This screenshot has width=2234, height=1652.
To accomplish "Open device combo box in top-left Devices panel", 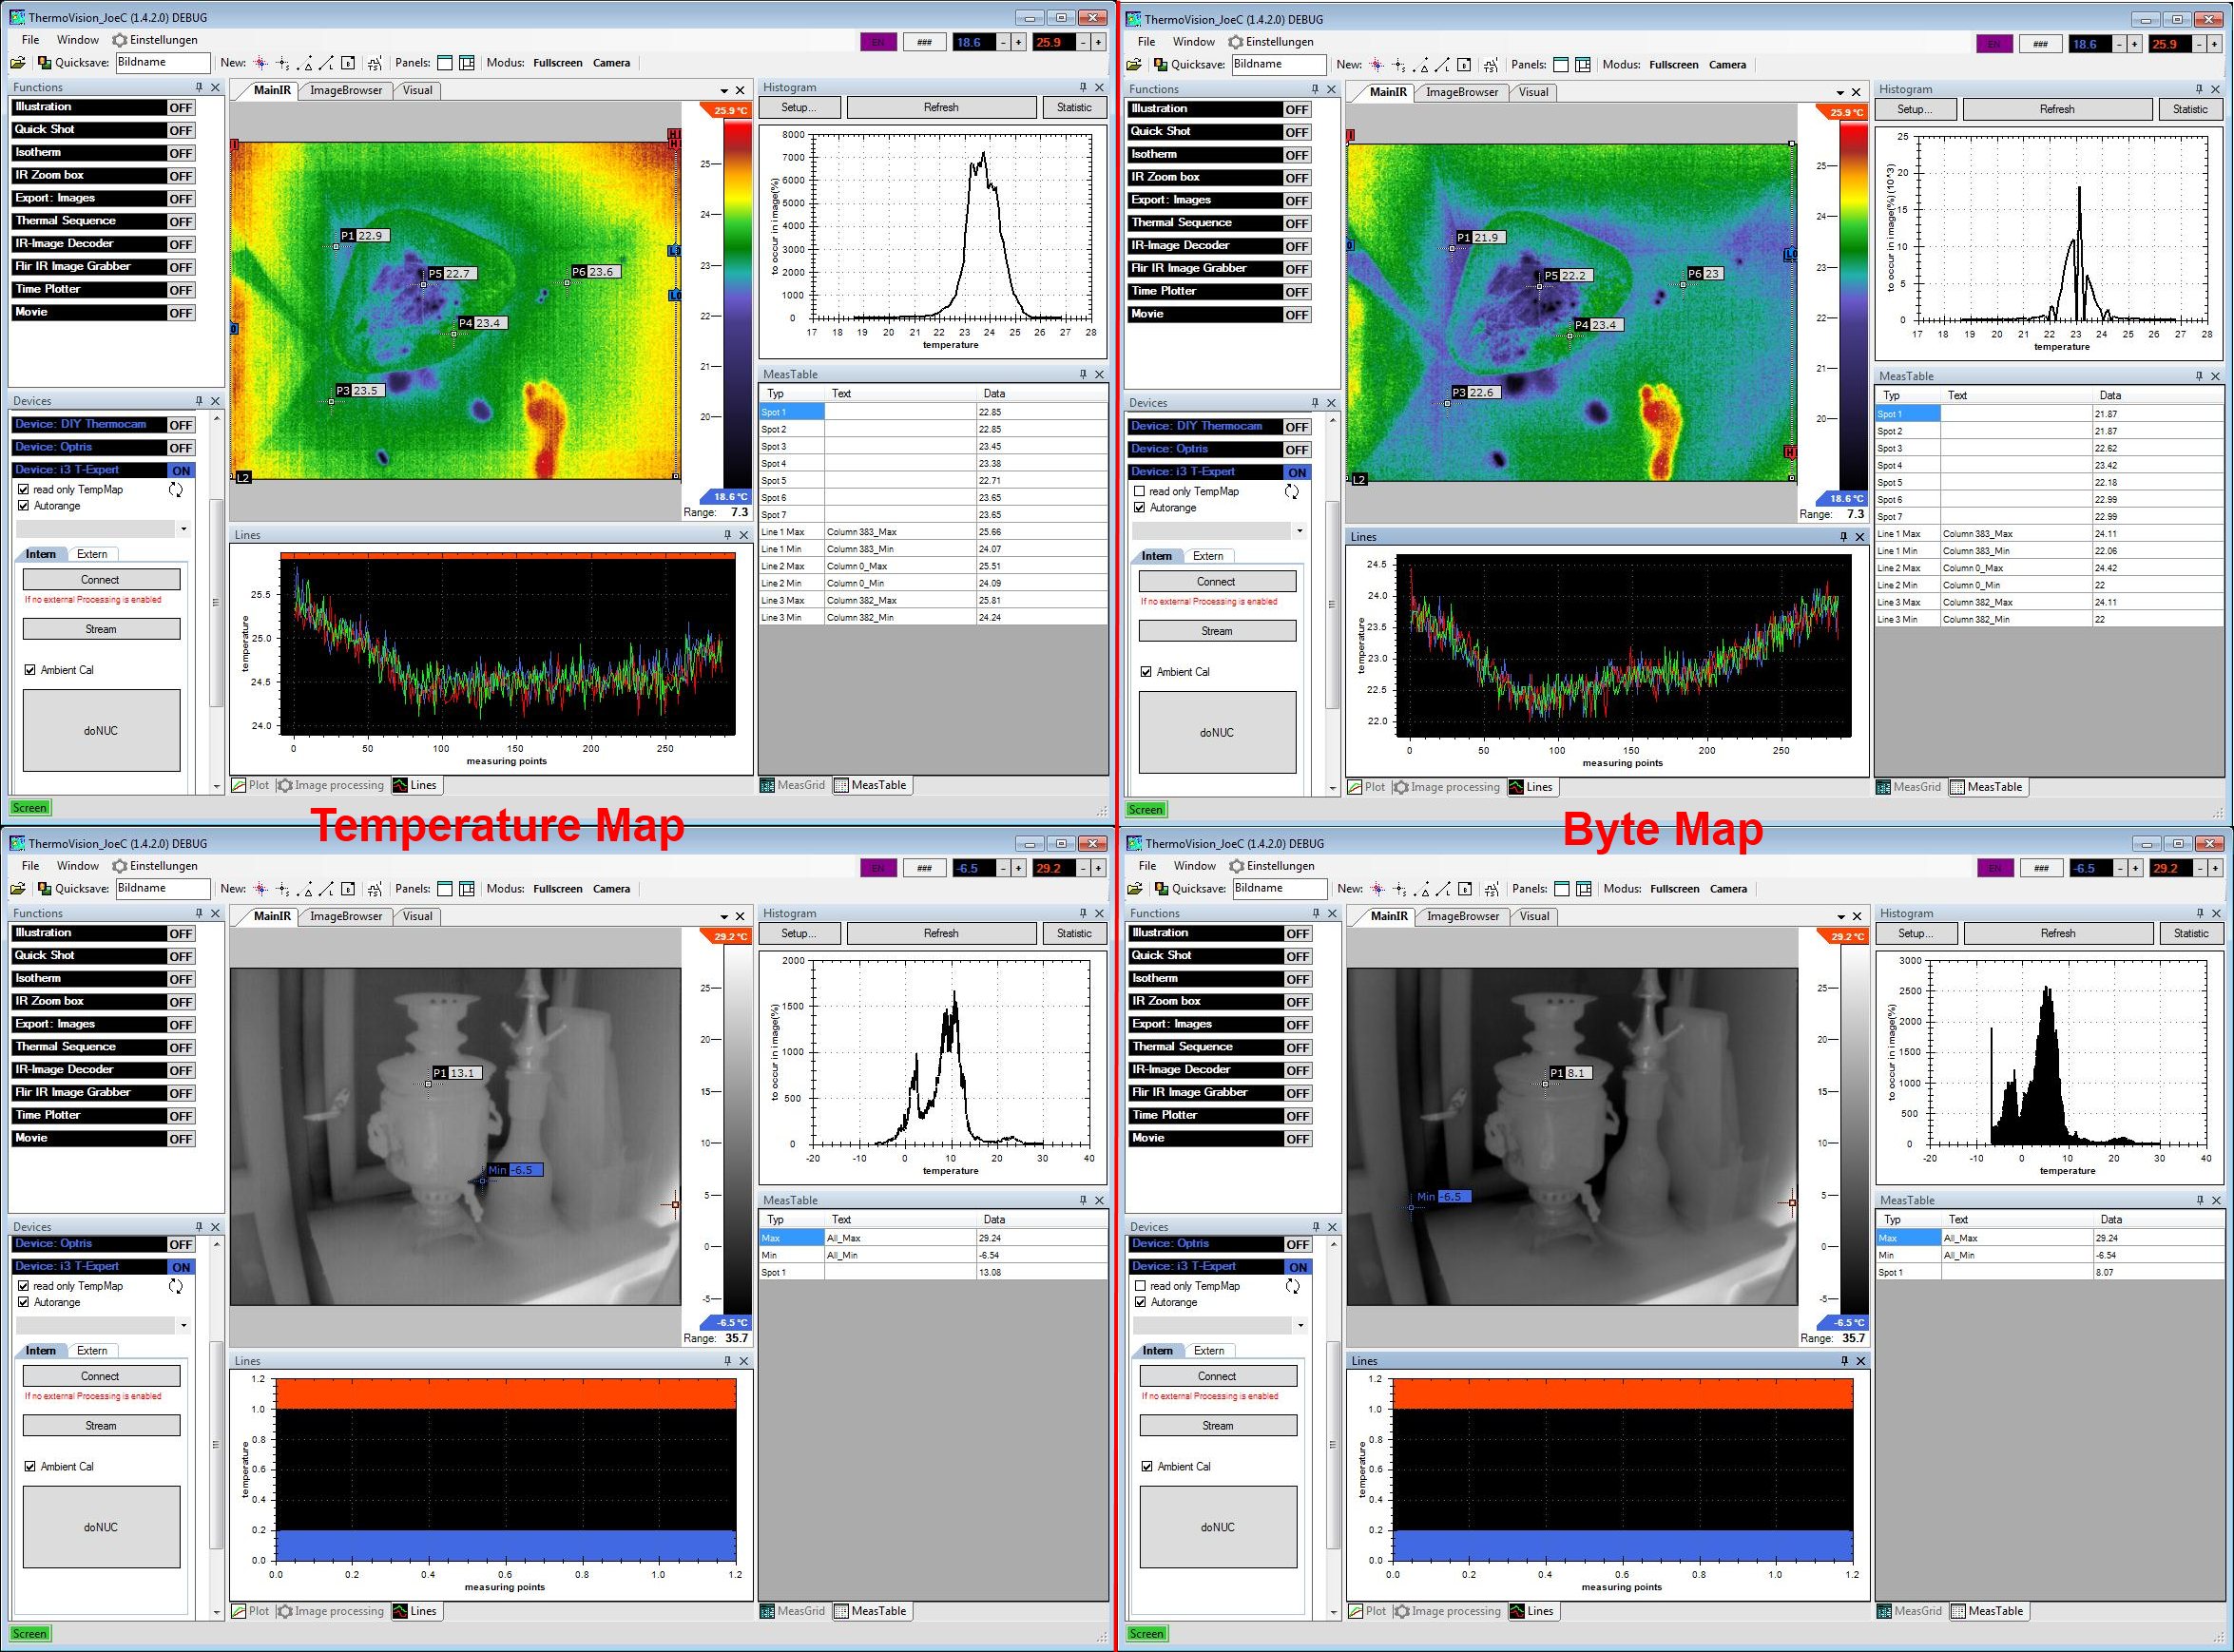I will [184, 529].
